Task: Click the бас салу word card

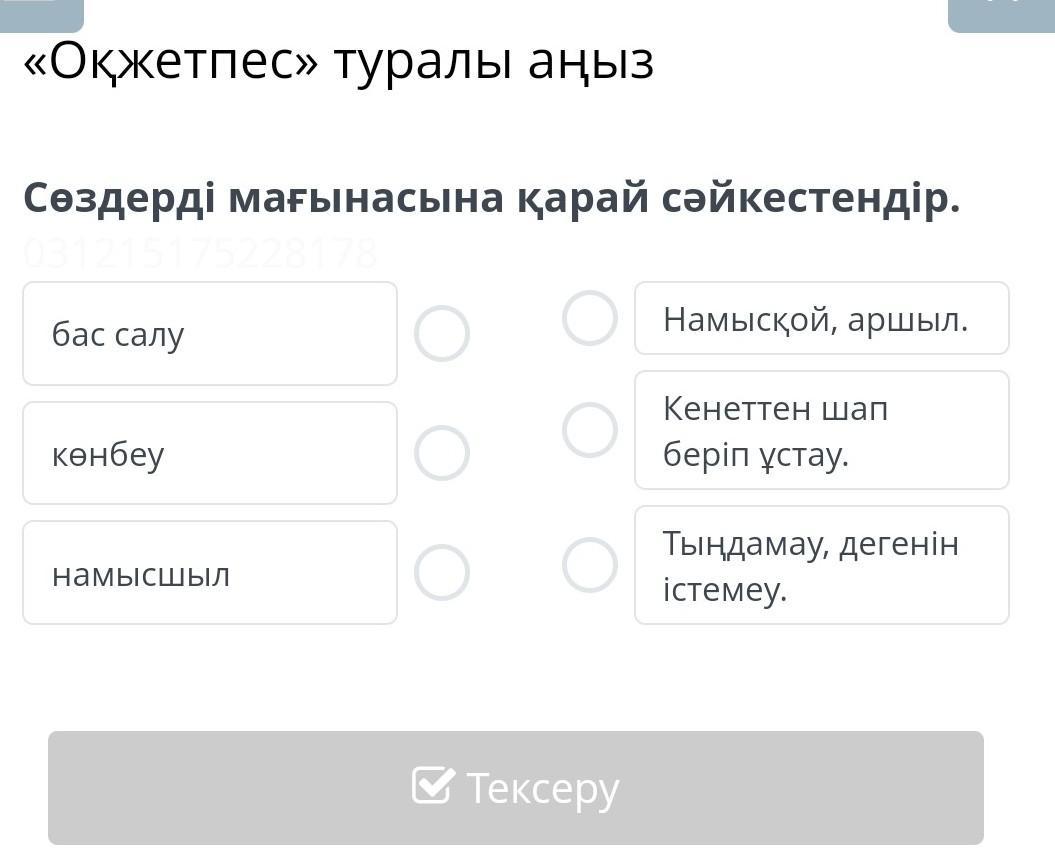Action: click(210, 334)
